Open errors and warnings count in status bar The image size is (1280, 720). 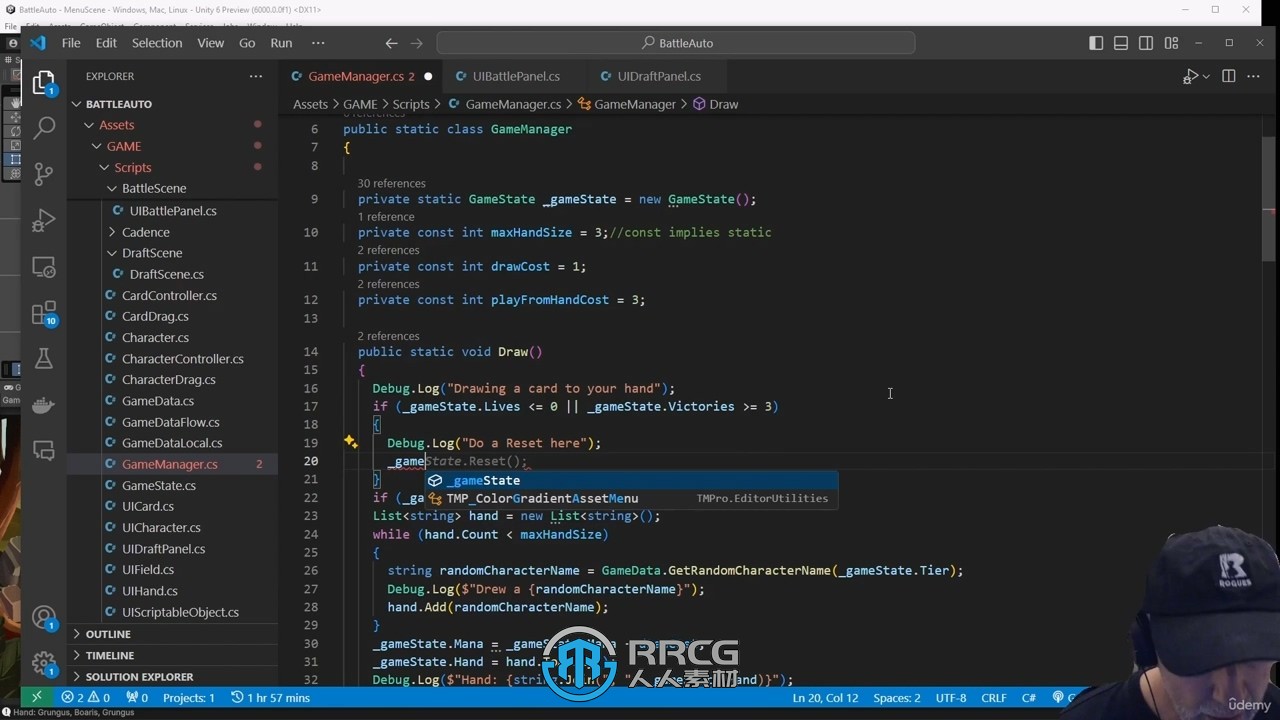click(86, 697)
